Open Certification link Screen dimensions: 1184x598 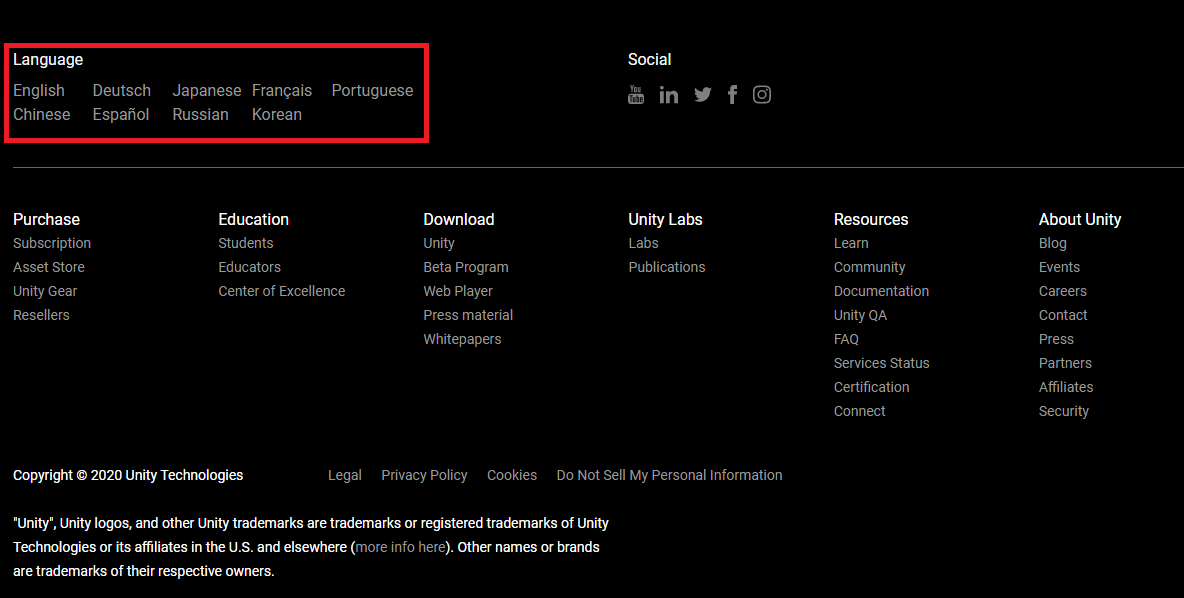[871, 387]
